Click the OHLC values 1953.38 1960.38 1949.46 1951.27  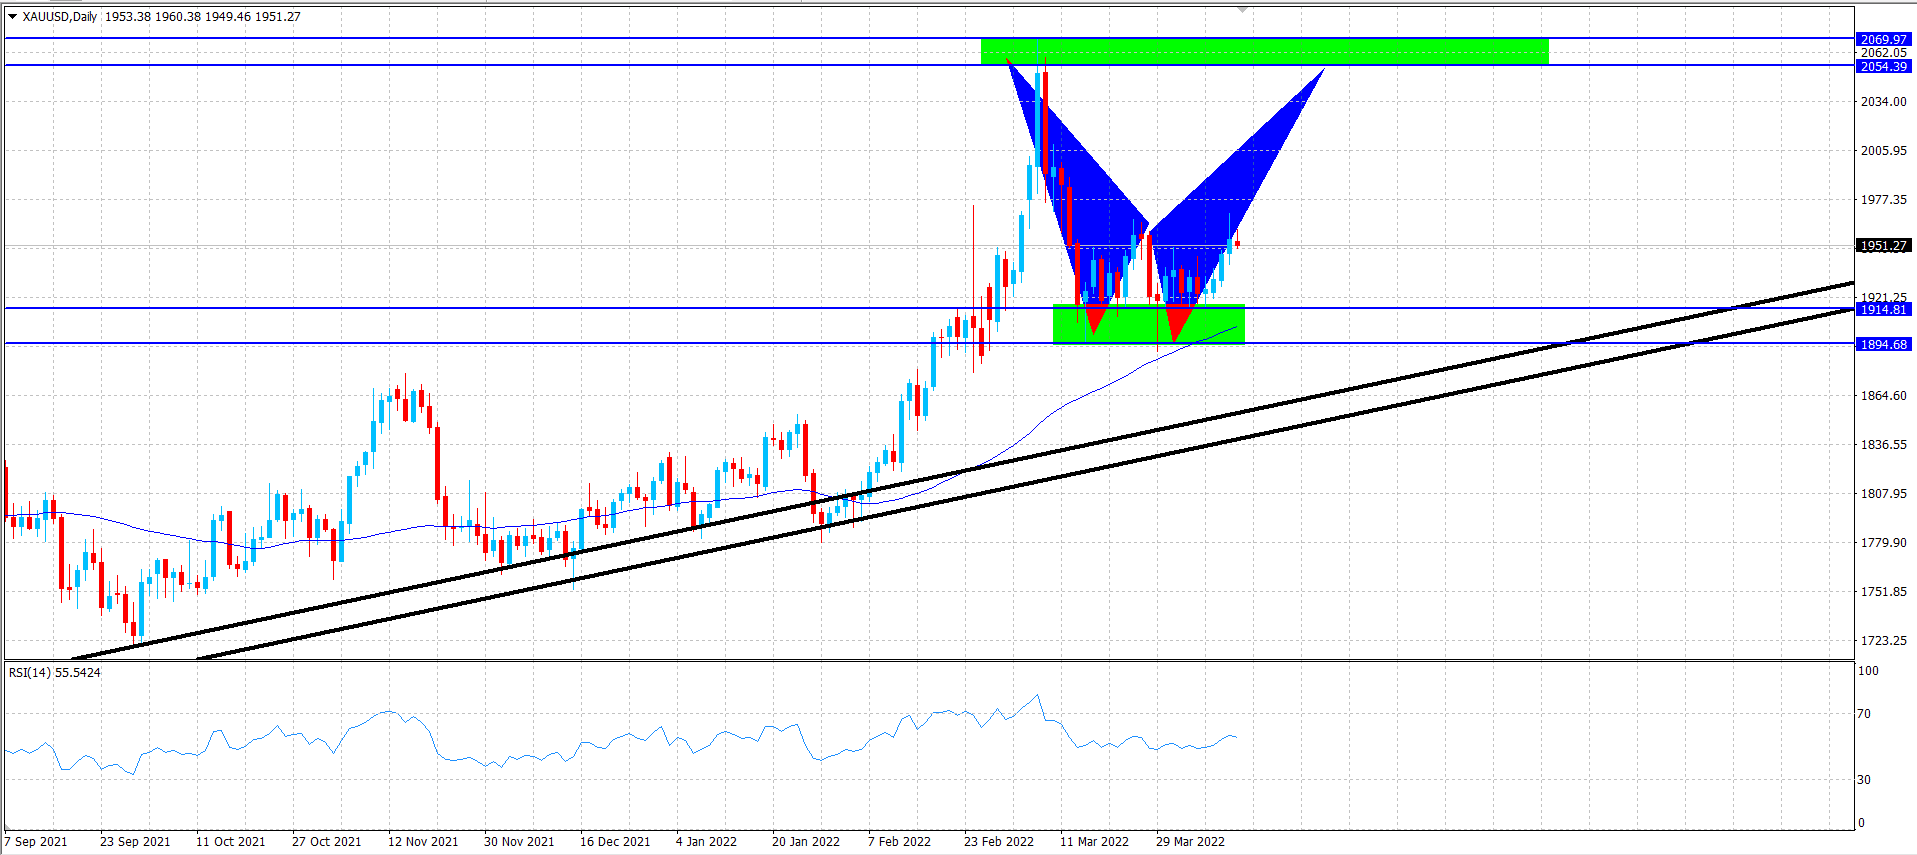click(203, 16)
